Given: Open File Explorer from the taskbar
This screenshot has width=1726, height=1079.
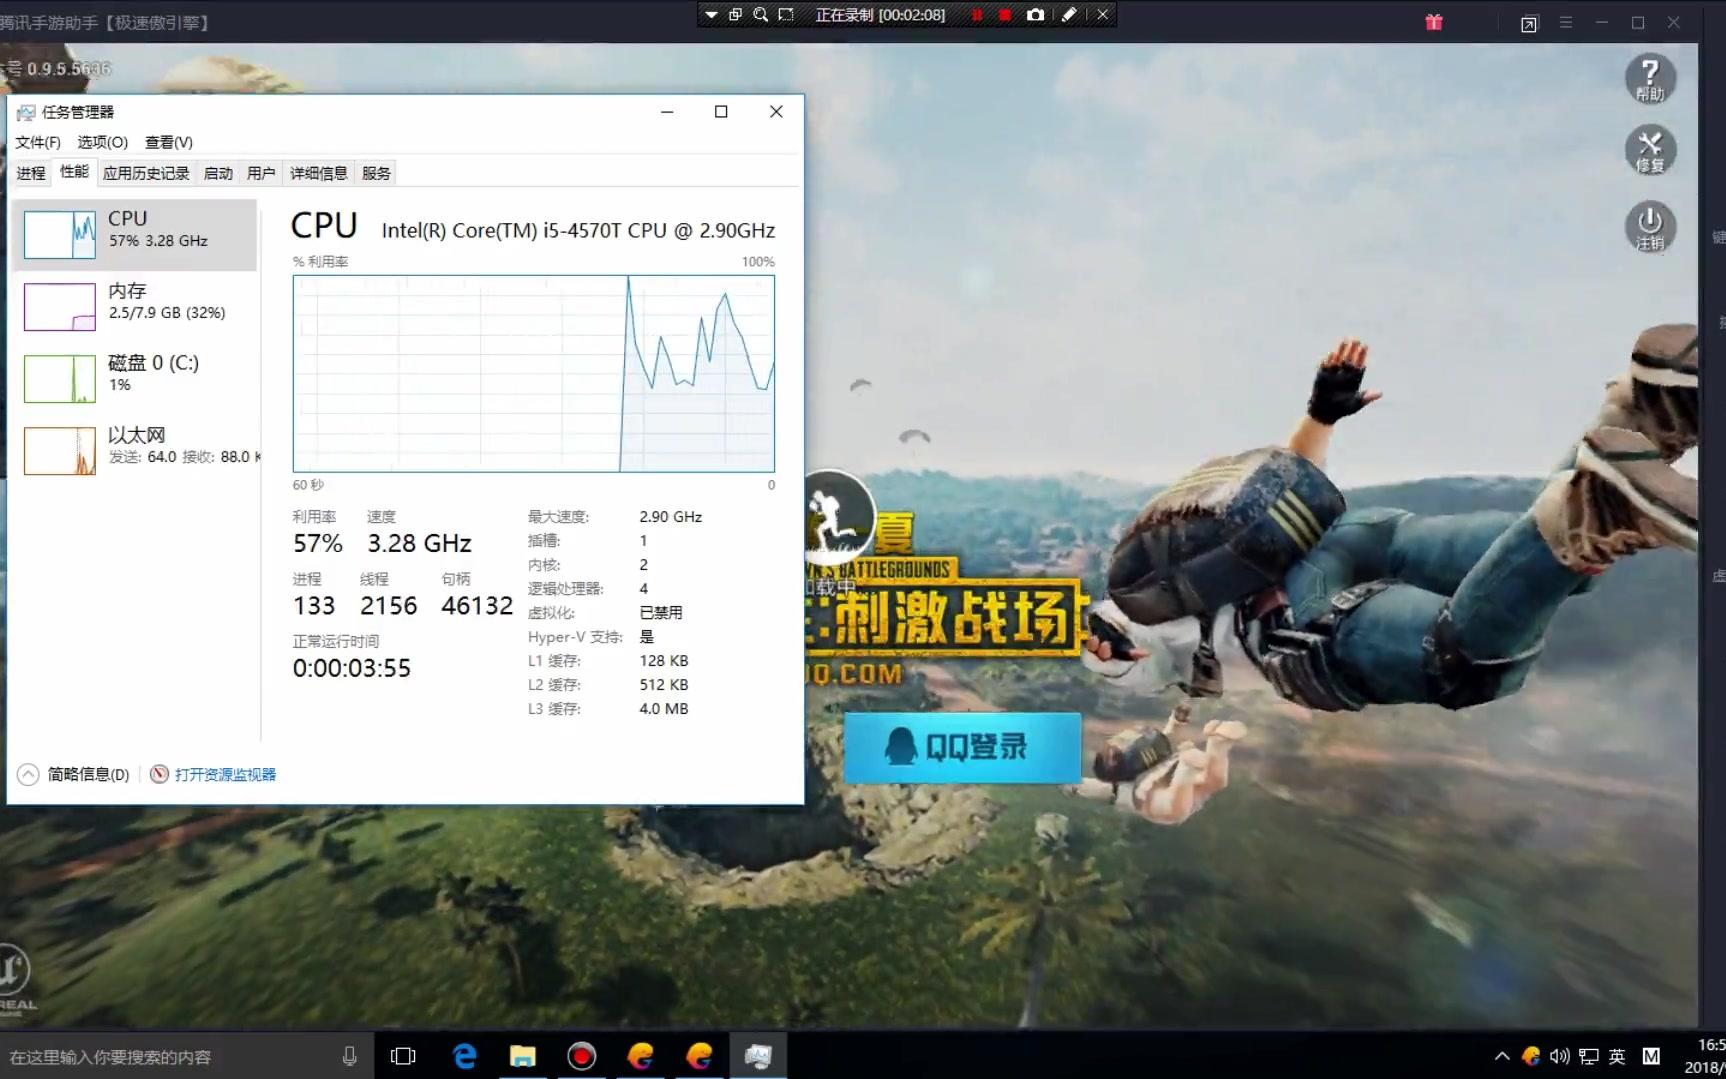Looking at the screenshot, I should 523,1056.
